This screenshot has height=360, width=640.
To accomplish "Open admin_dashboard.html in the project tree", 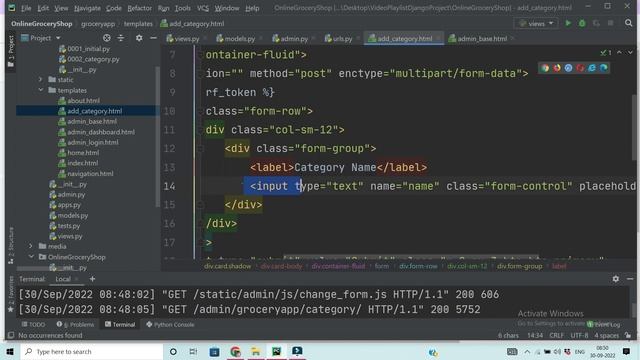I will pos(101,132).
